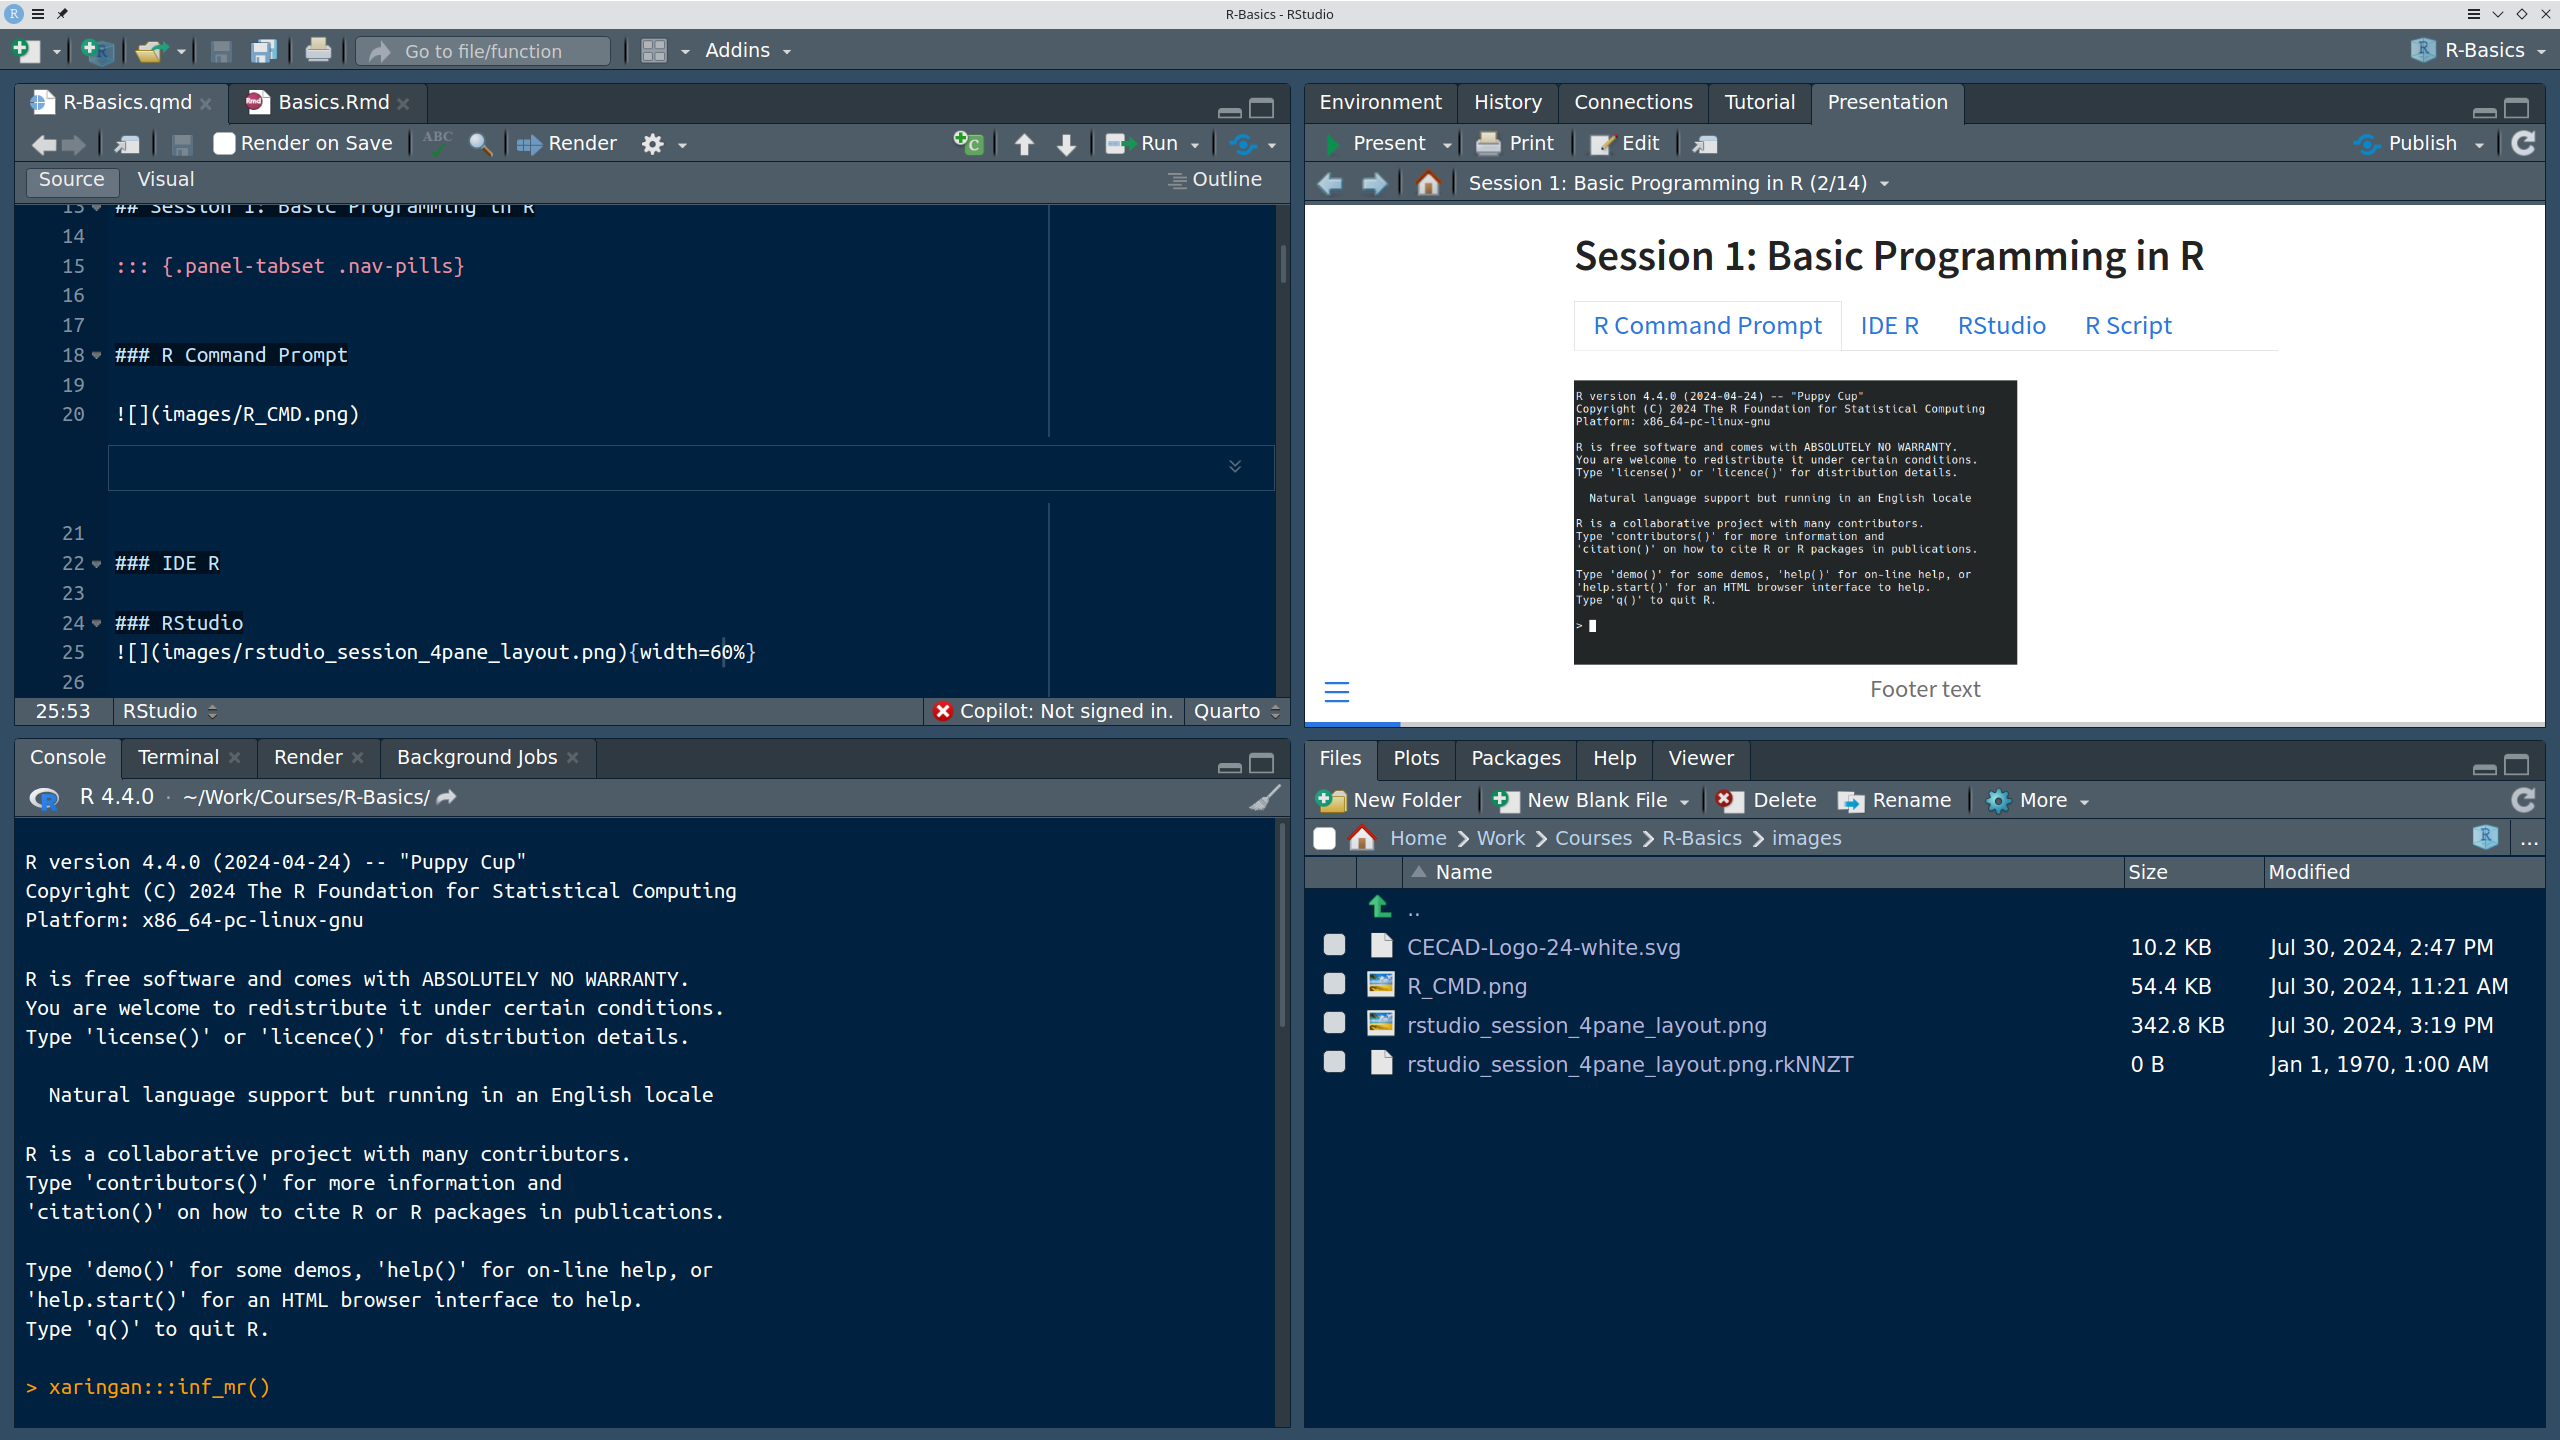Click the find and replace magnifier icon
Screen dimensions: 2560x1440
(481, 144)
